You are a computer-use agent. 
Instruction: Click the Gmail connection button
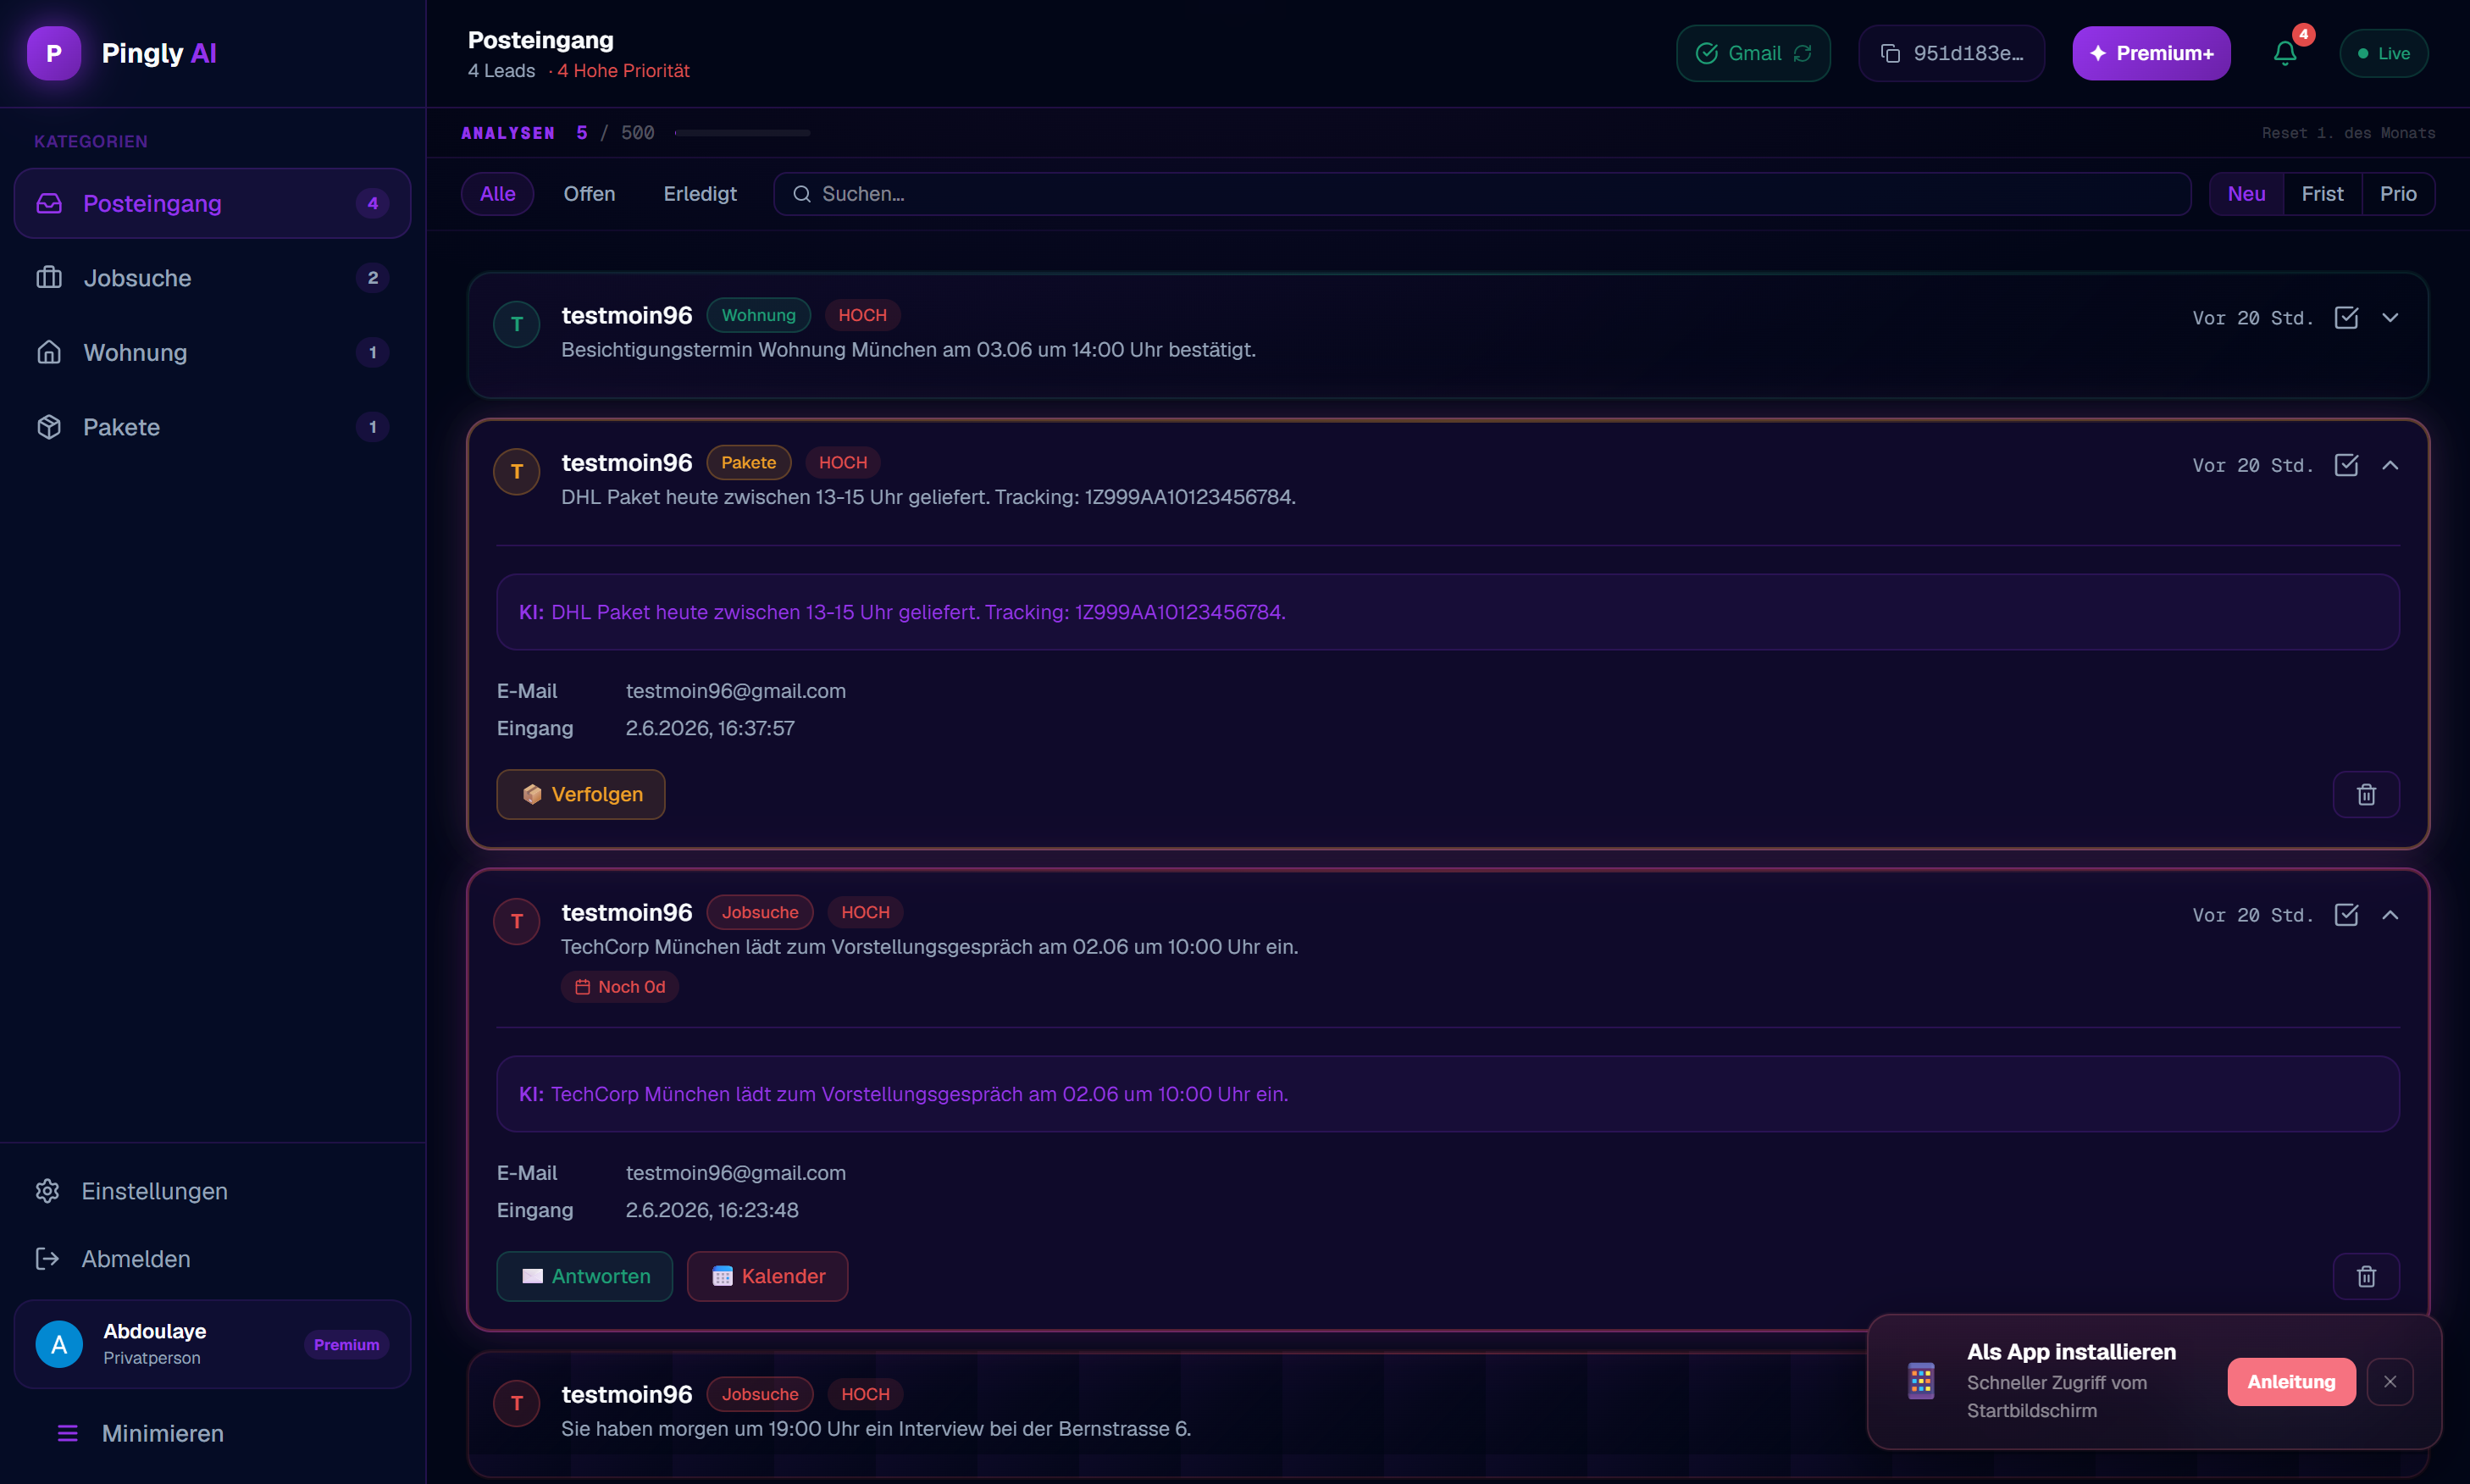click(x=1753, y=53)
